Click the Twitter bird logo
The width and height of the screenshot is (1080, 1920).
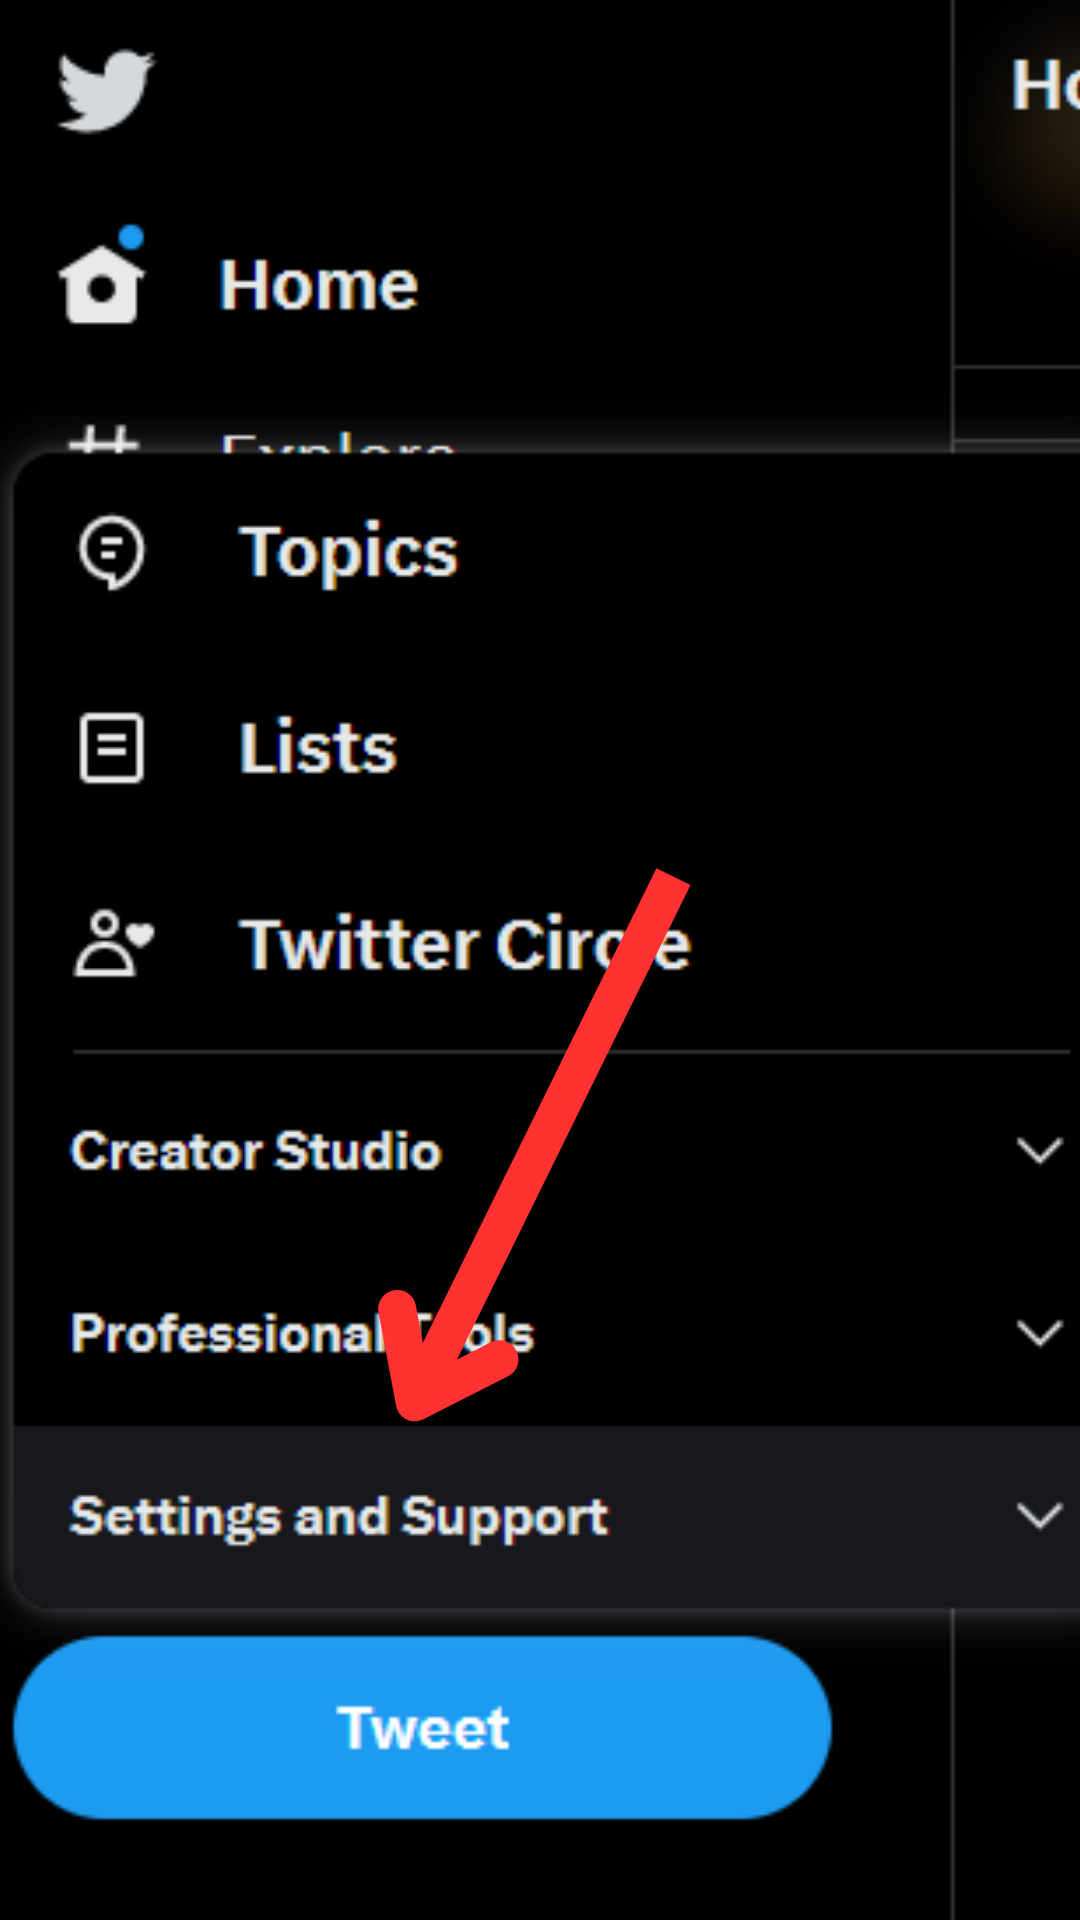(106, 90)
